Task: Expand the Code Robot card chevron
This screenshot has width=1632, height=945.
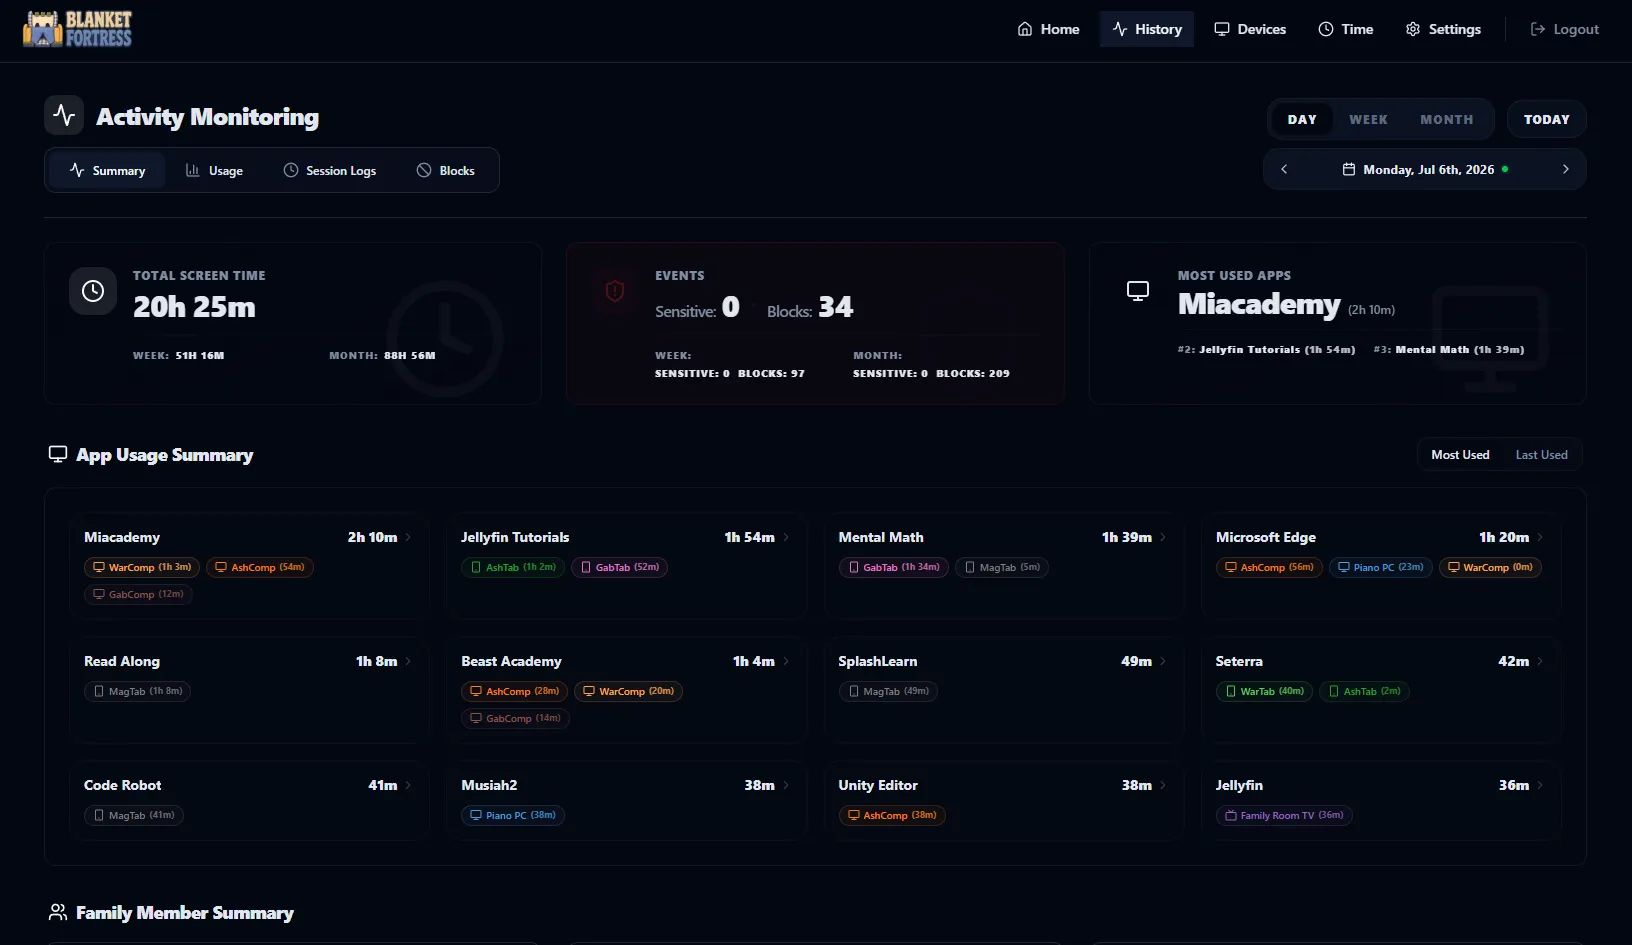Action: [408, 785]
